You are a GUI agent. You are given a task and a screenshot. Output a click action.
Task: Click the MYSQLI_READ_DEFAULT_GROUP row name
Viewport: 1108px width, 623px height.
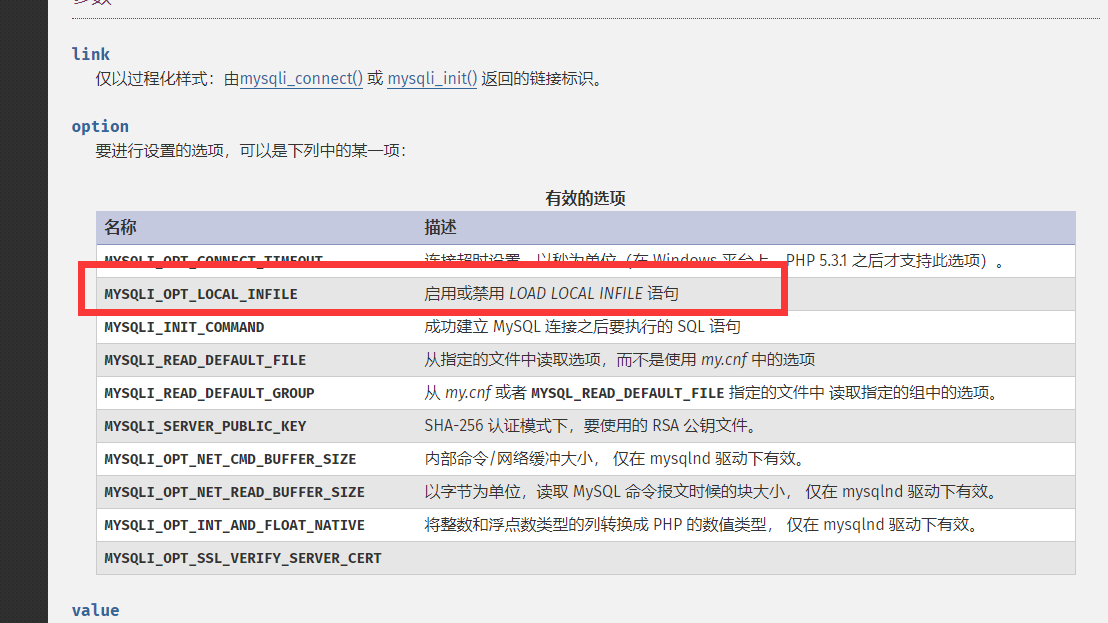pos(209,393)
